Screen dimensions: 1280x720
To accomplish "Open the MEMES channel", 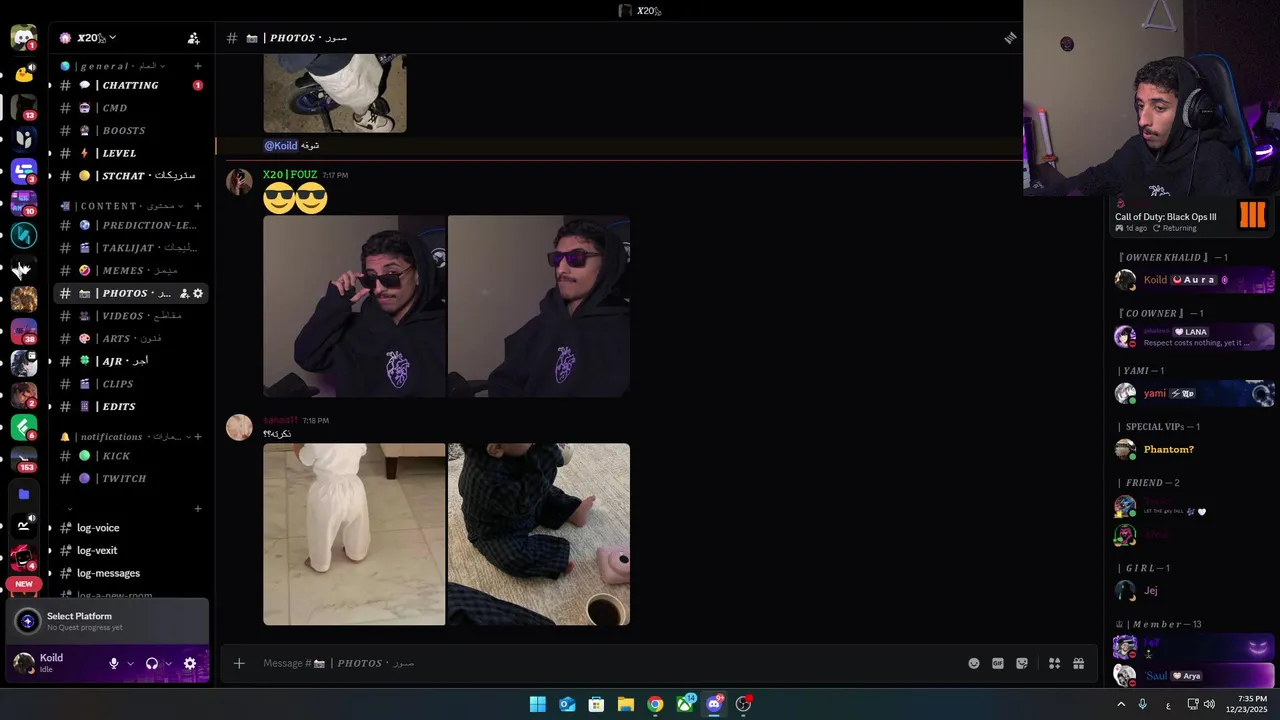I will pos(130,270).
